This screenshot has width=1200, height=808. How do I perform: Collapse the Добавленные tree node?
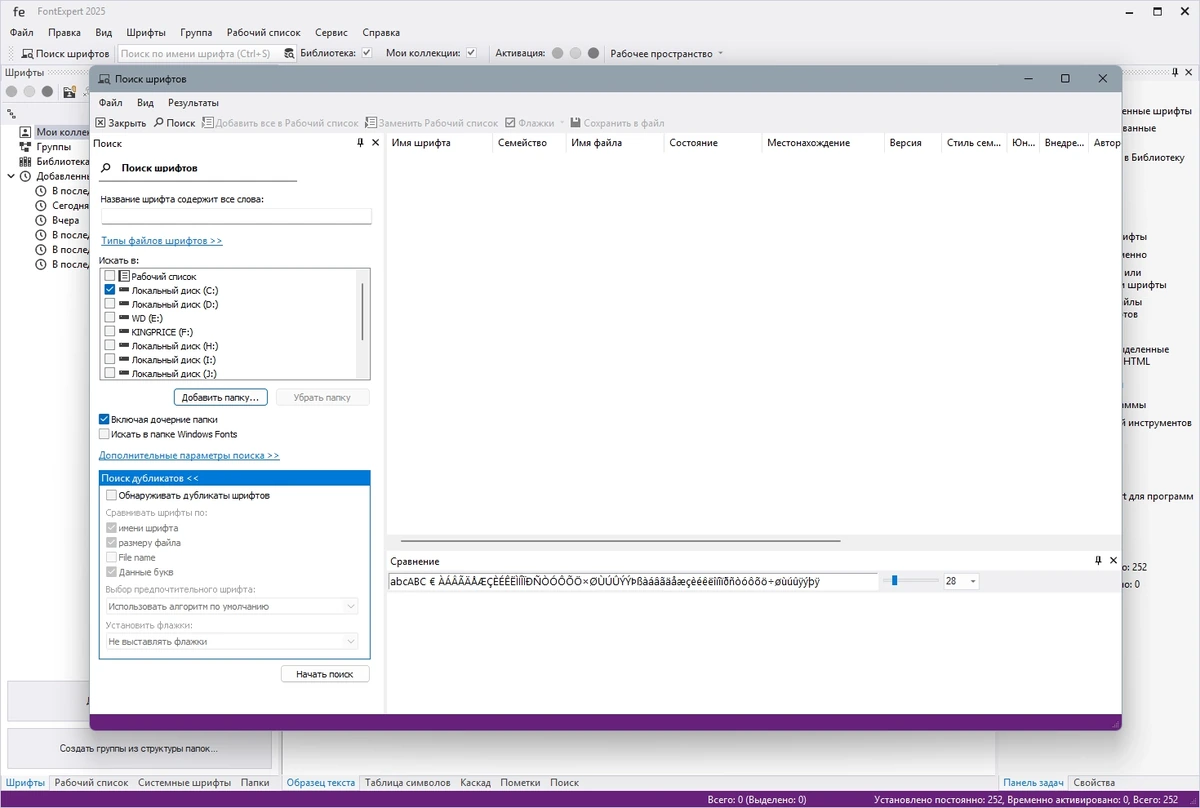(x=11, y=176)
